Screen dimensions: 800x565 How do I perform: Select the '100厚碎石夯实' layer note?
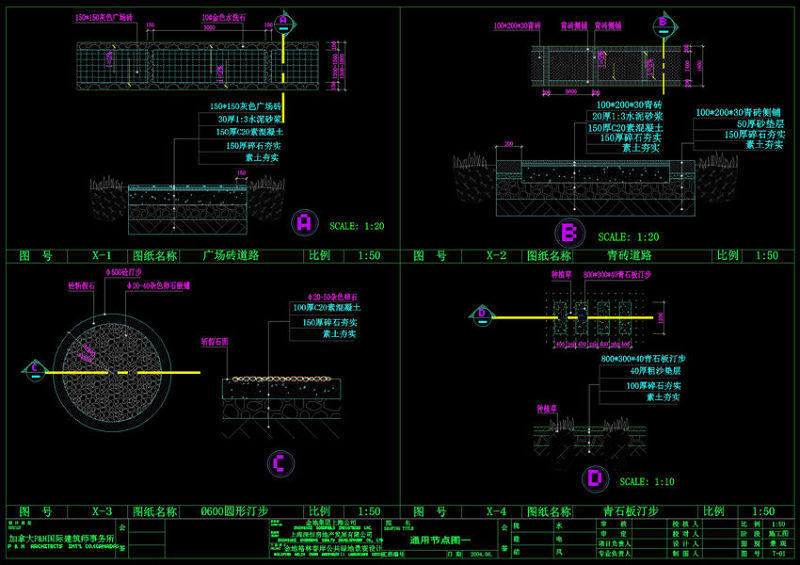coord(654,386)
